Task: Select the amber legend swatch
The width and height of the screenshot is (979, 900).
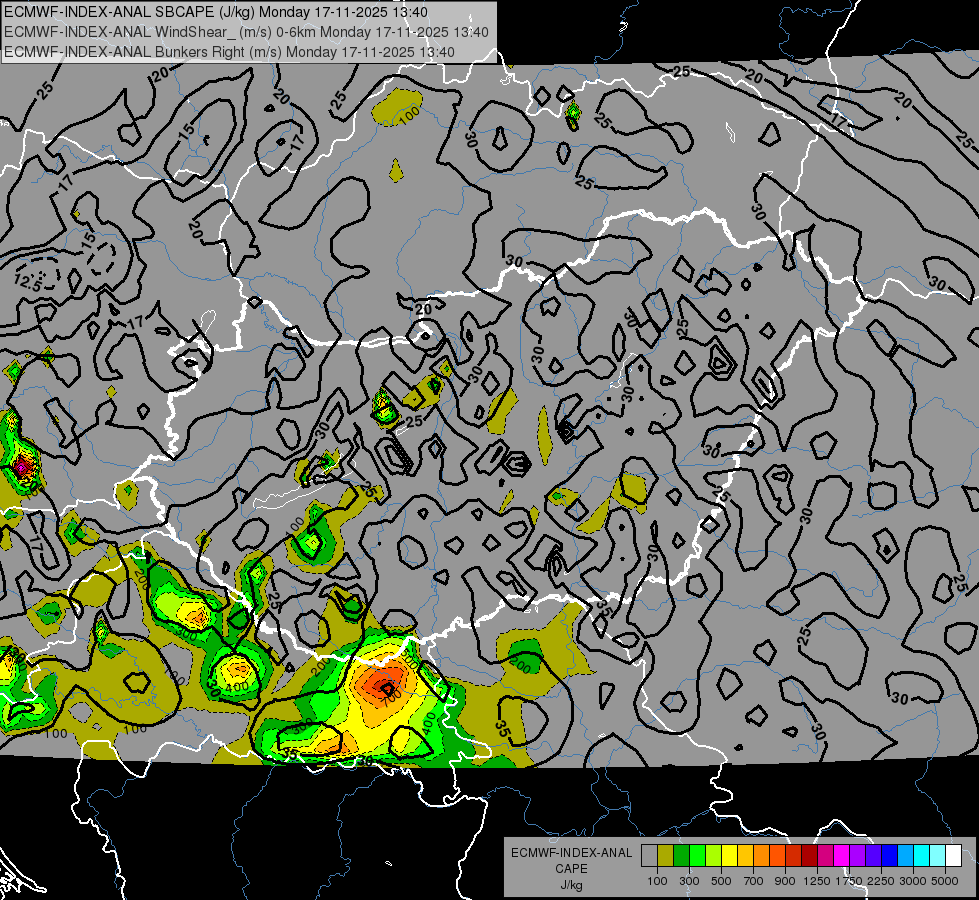Action: (x=746, y=855)
